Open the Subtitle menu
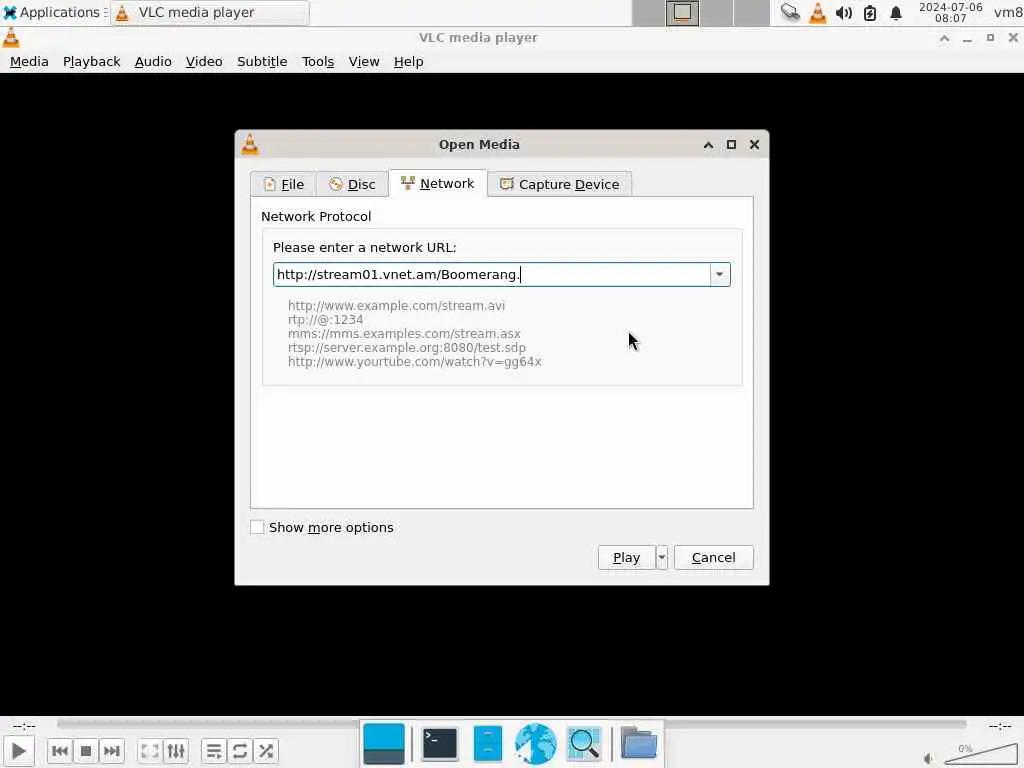 tap(262, 61)
